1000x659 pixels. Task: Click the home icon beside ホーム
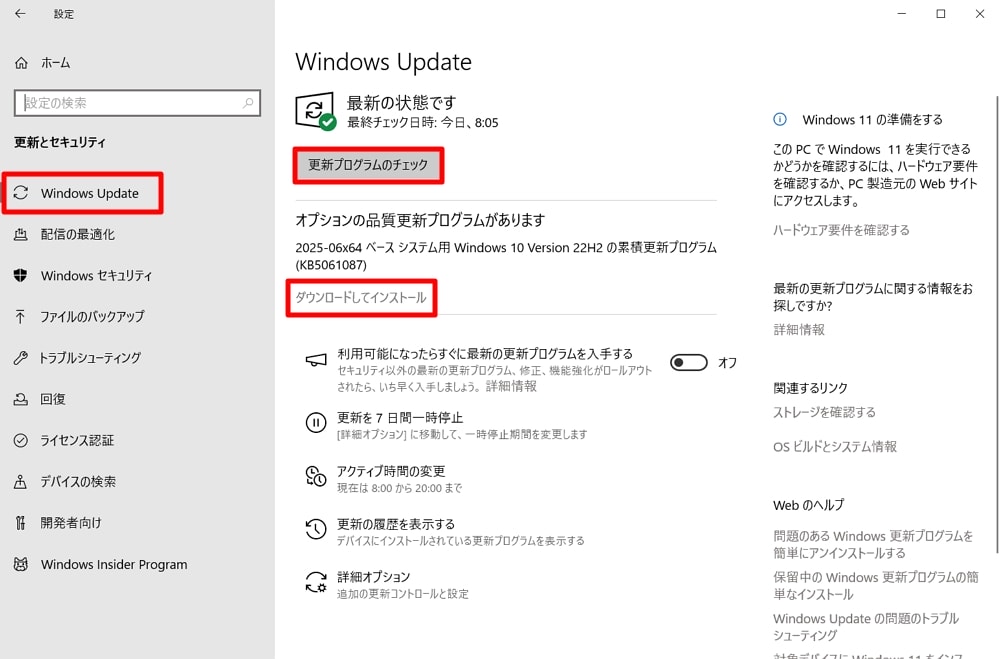[x=21, y=63]
